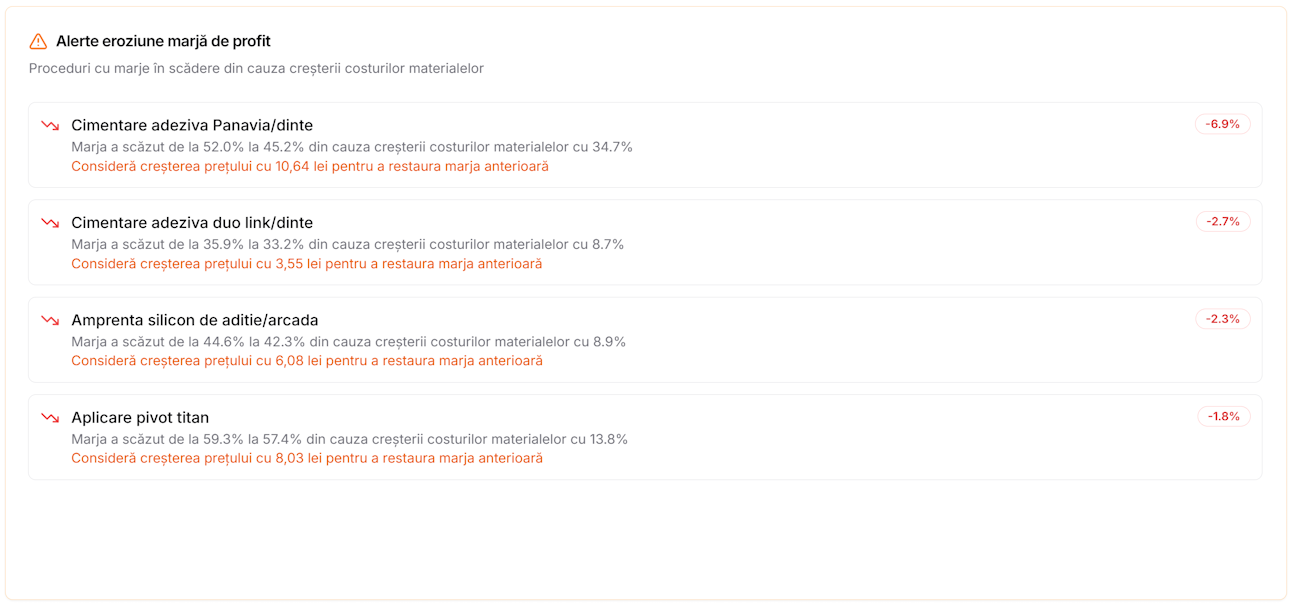Click the 3,55 lei price increase suggestion
Viewport: 1290px width, 603px height.
click(x=306, y=264)
